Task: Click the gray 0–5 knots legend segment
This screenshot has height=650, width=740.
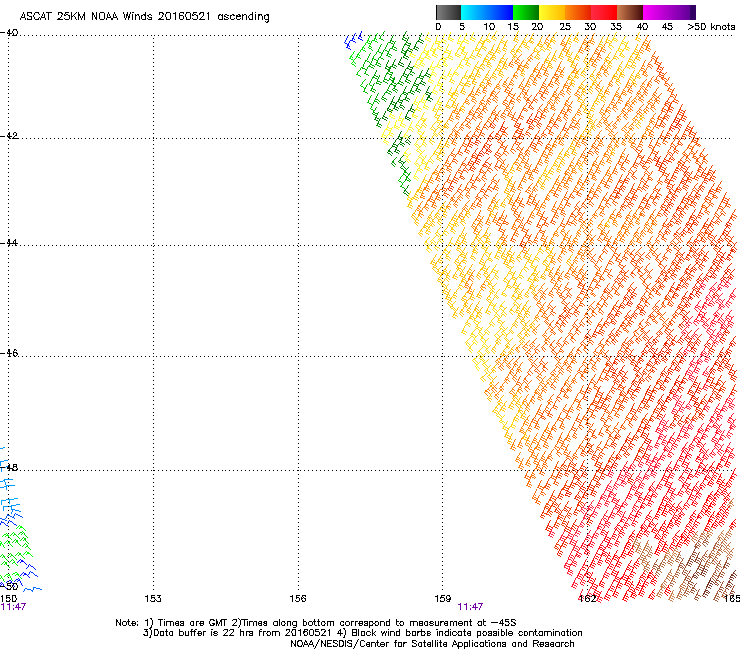Action: point(448,12)
